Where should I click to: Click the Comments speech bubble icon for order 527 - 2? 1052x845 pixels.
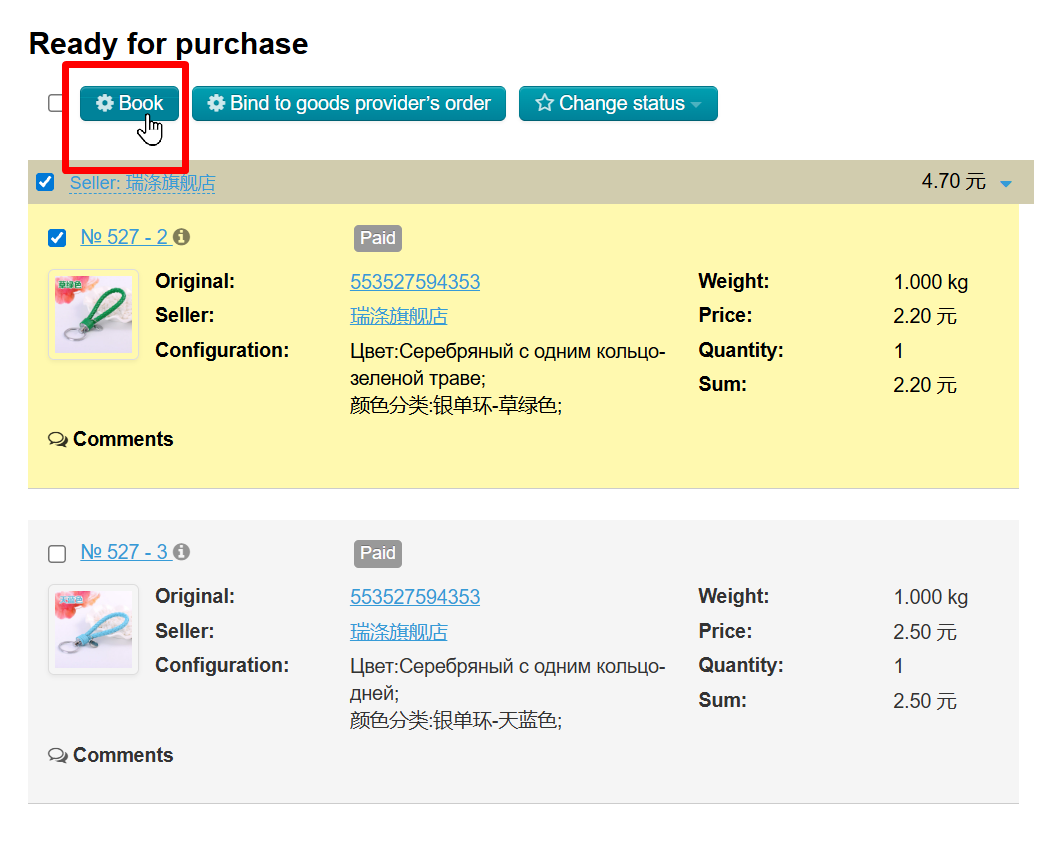click(x=58, y=440)
